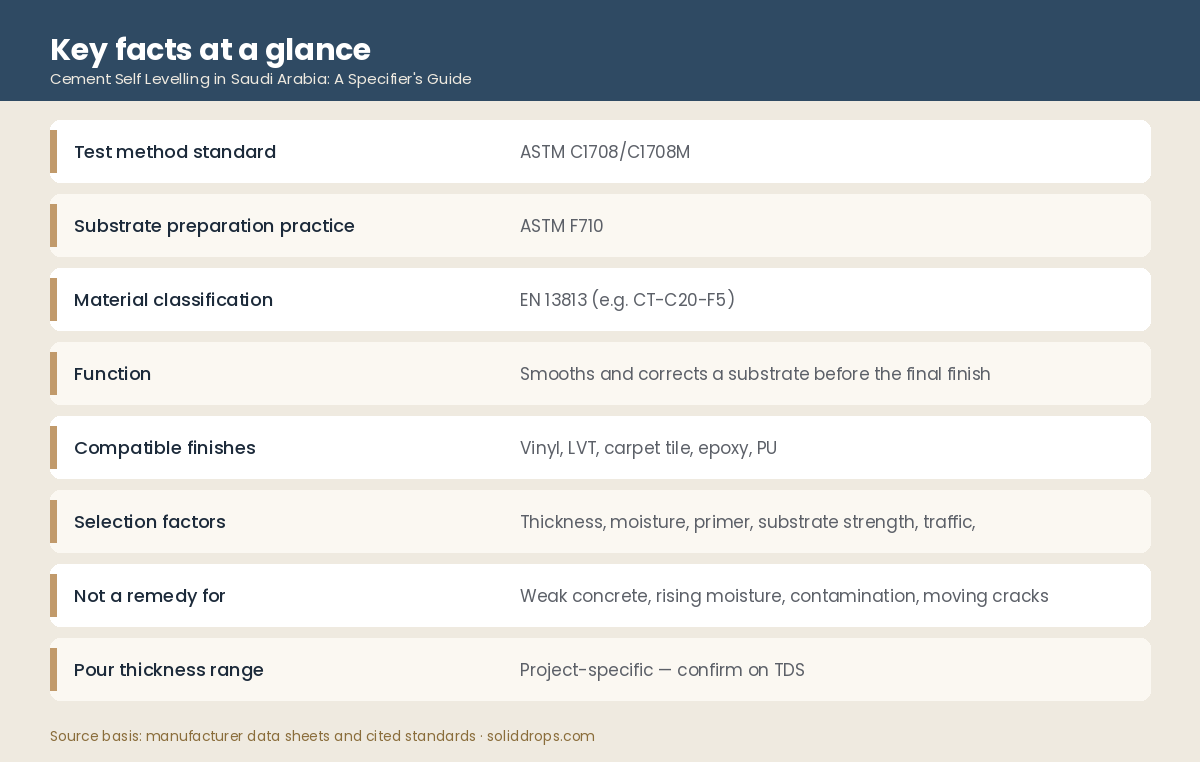Select the ASTM C1708/C1708M value
The height and width of the screenshot is (762, 1200).
[605, 152]
